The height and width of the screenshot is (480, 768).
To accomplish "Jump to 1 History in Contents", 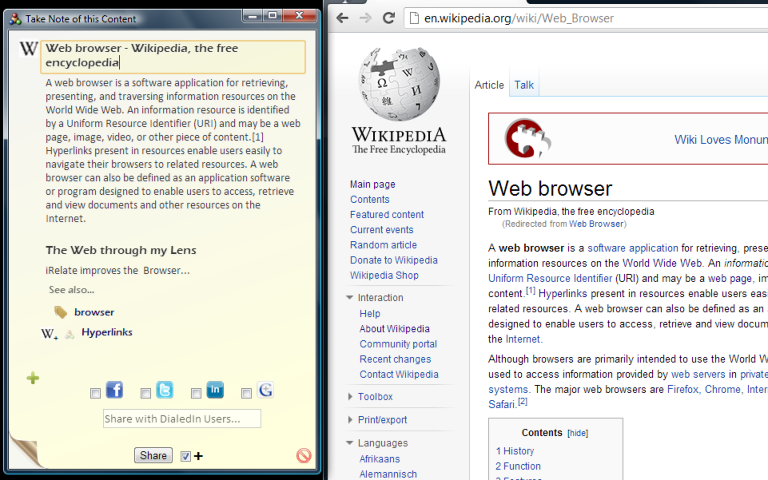I will tap(515, 451).
